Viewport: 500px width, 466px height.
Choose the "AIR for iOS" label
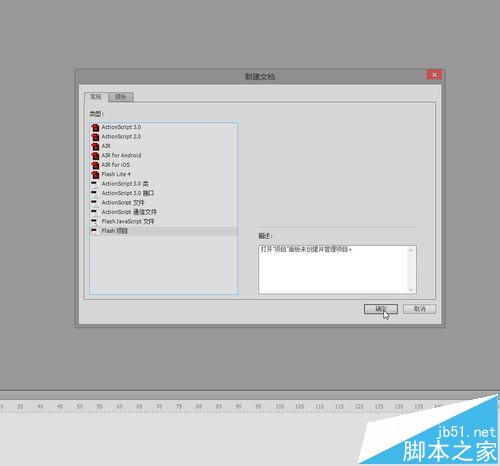(x=115, y=165)
